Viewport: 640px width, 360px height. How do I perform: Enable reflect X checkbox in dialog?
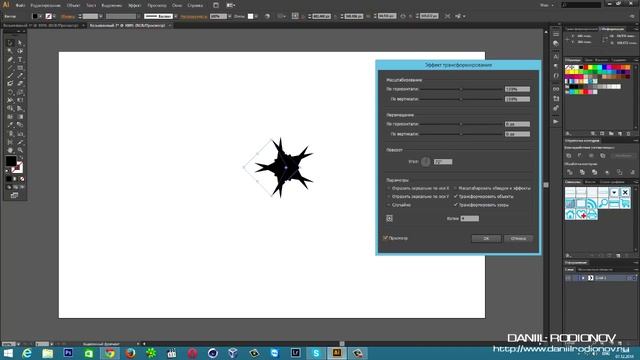389,188
